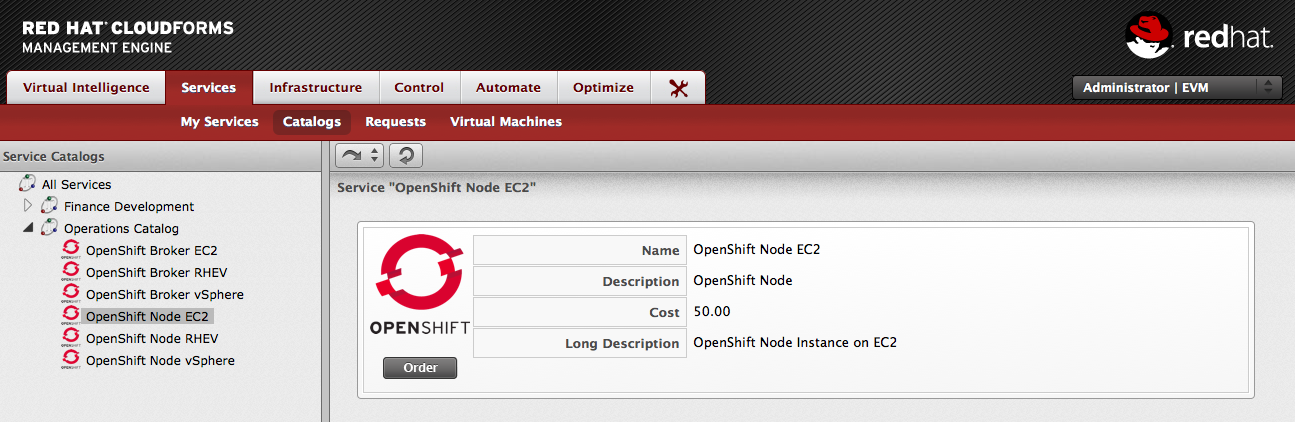This screenshot has width=1295, height=422.
Task: Go to the Automate tab
Action: point(508,88)
